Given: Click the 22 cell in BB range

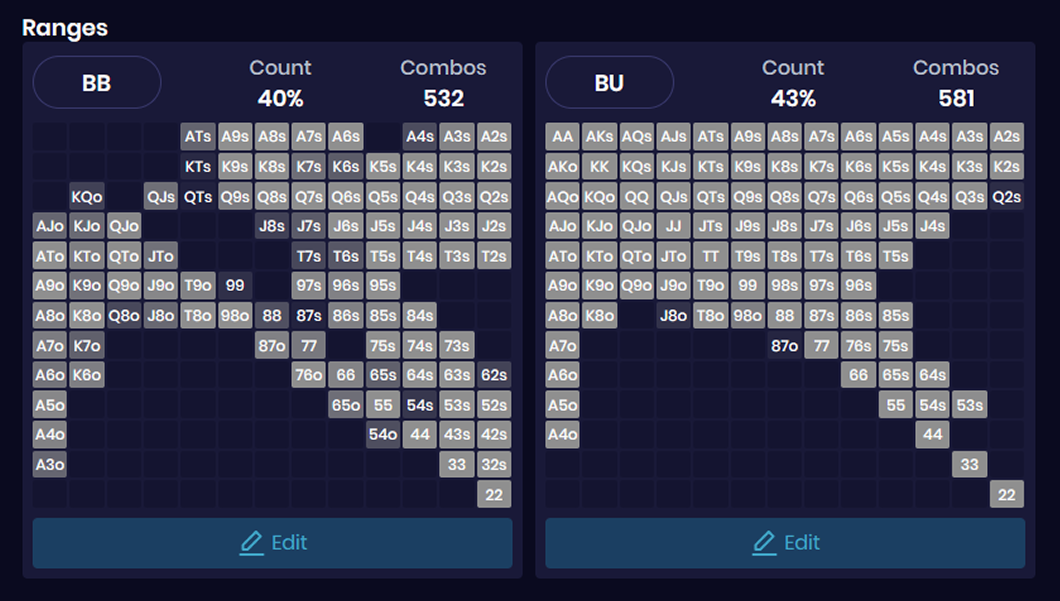Looking at the screenshot, I should pos(494,494).
